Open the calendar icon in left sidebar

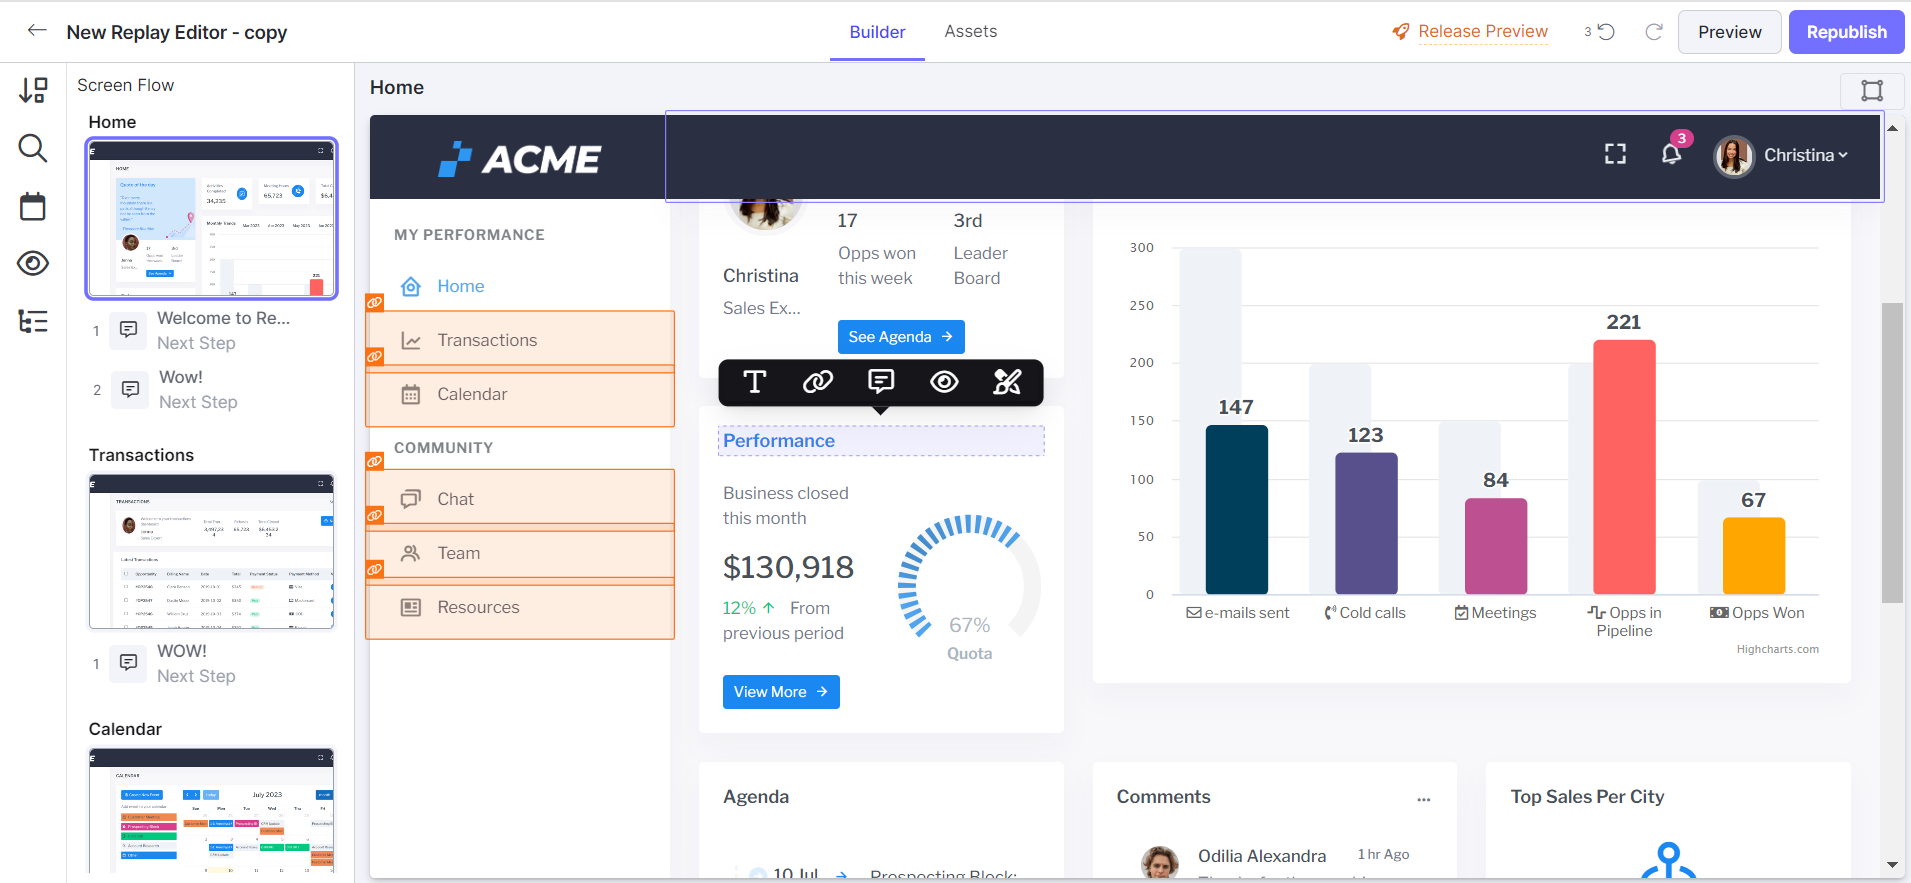pos(33,207)
